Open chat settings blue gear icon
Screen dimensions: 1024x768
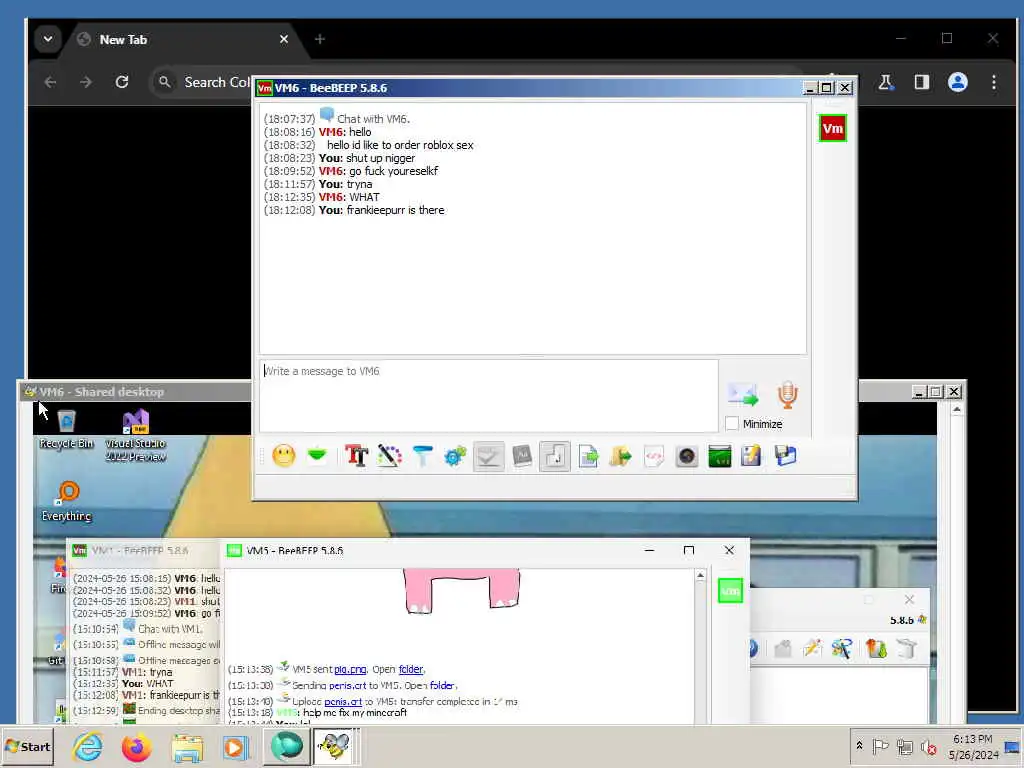455,456
